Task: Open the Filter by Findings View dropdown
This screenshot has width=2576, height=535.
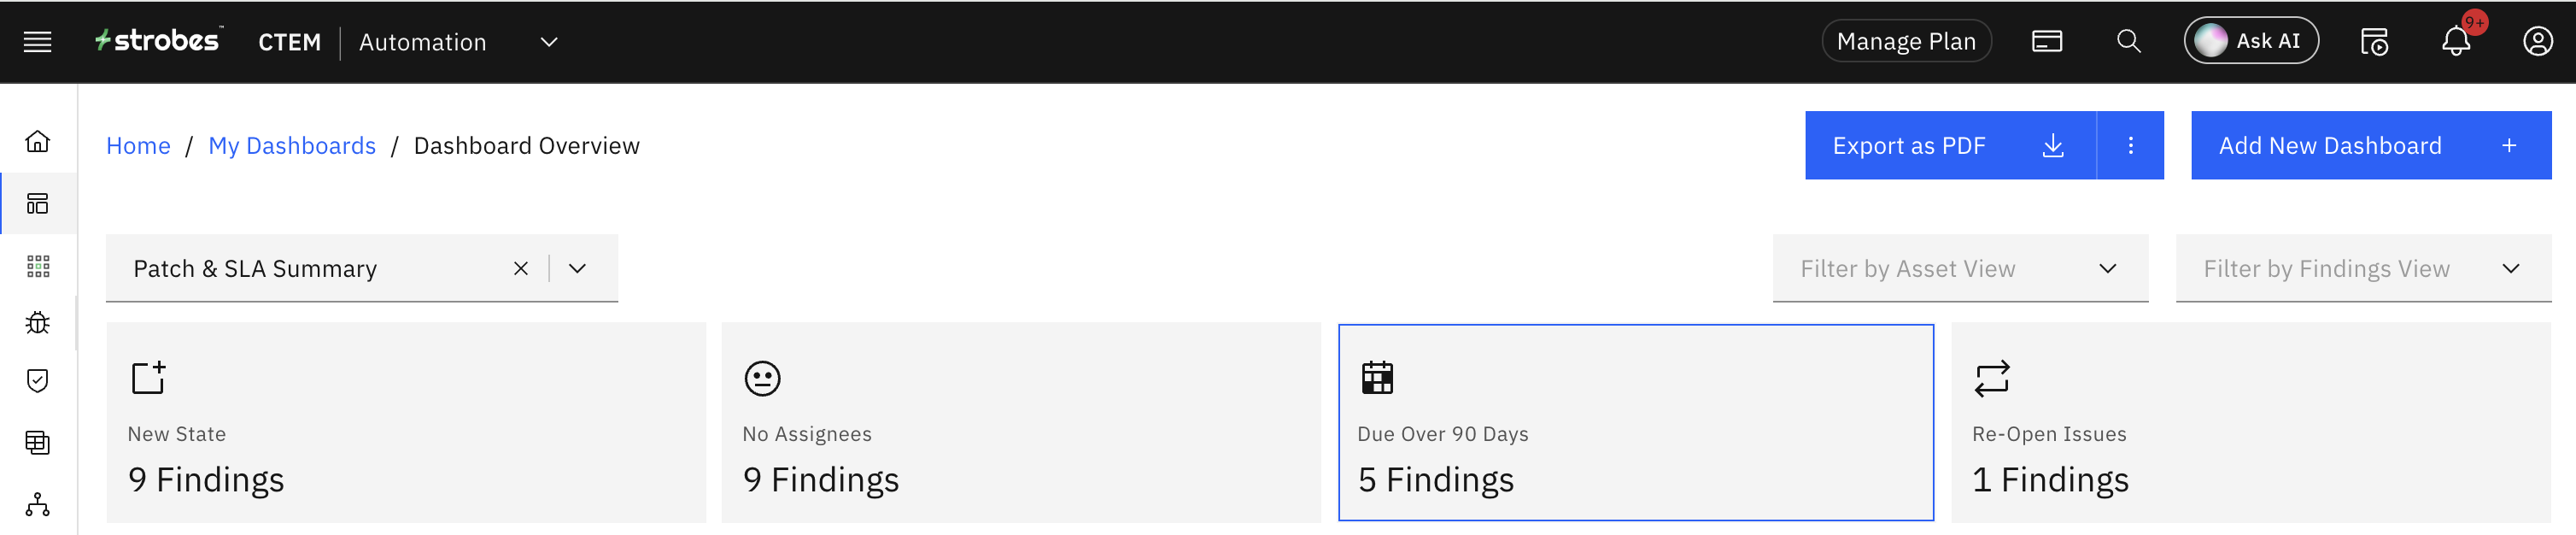Action: pyautogui.click(x=2510, y=269)
